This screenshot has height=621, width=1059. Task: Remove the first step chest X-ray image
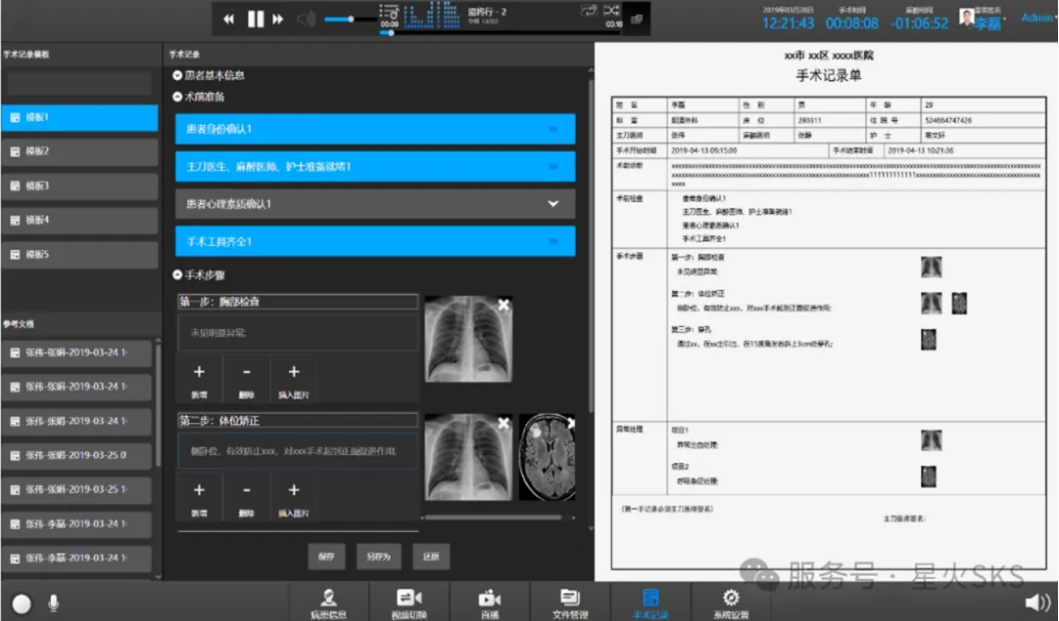coord(504,305)
